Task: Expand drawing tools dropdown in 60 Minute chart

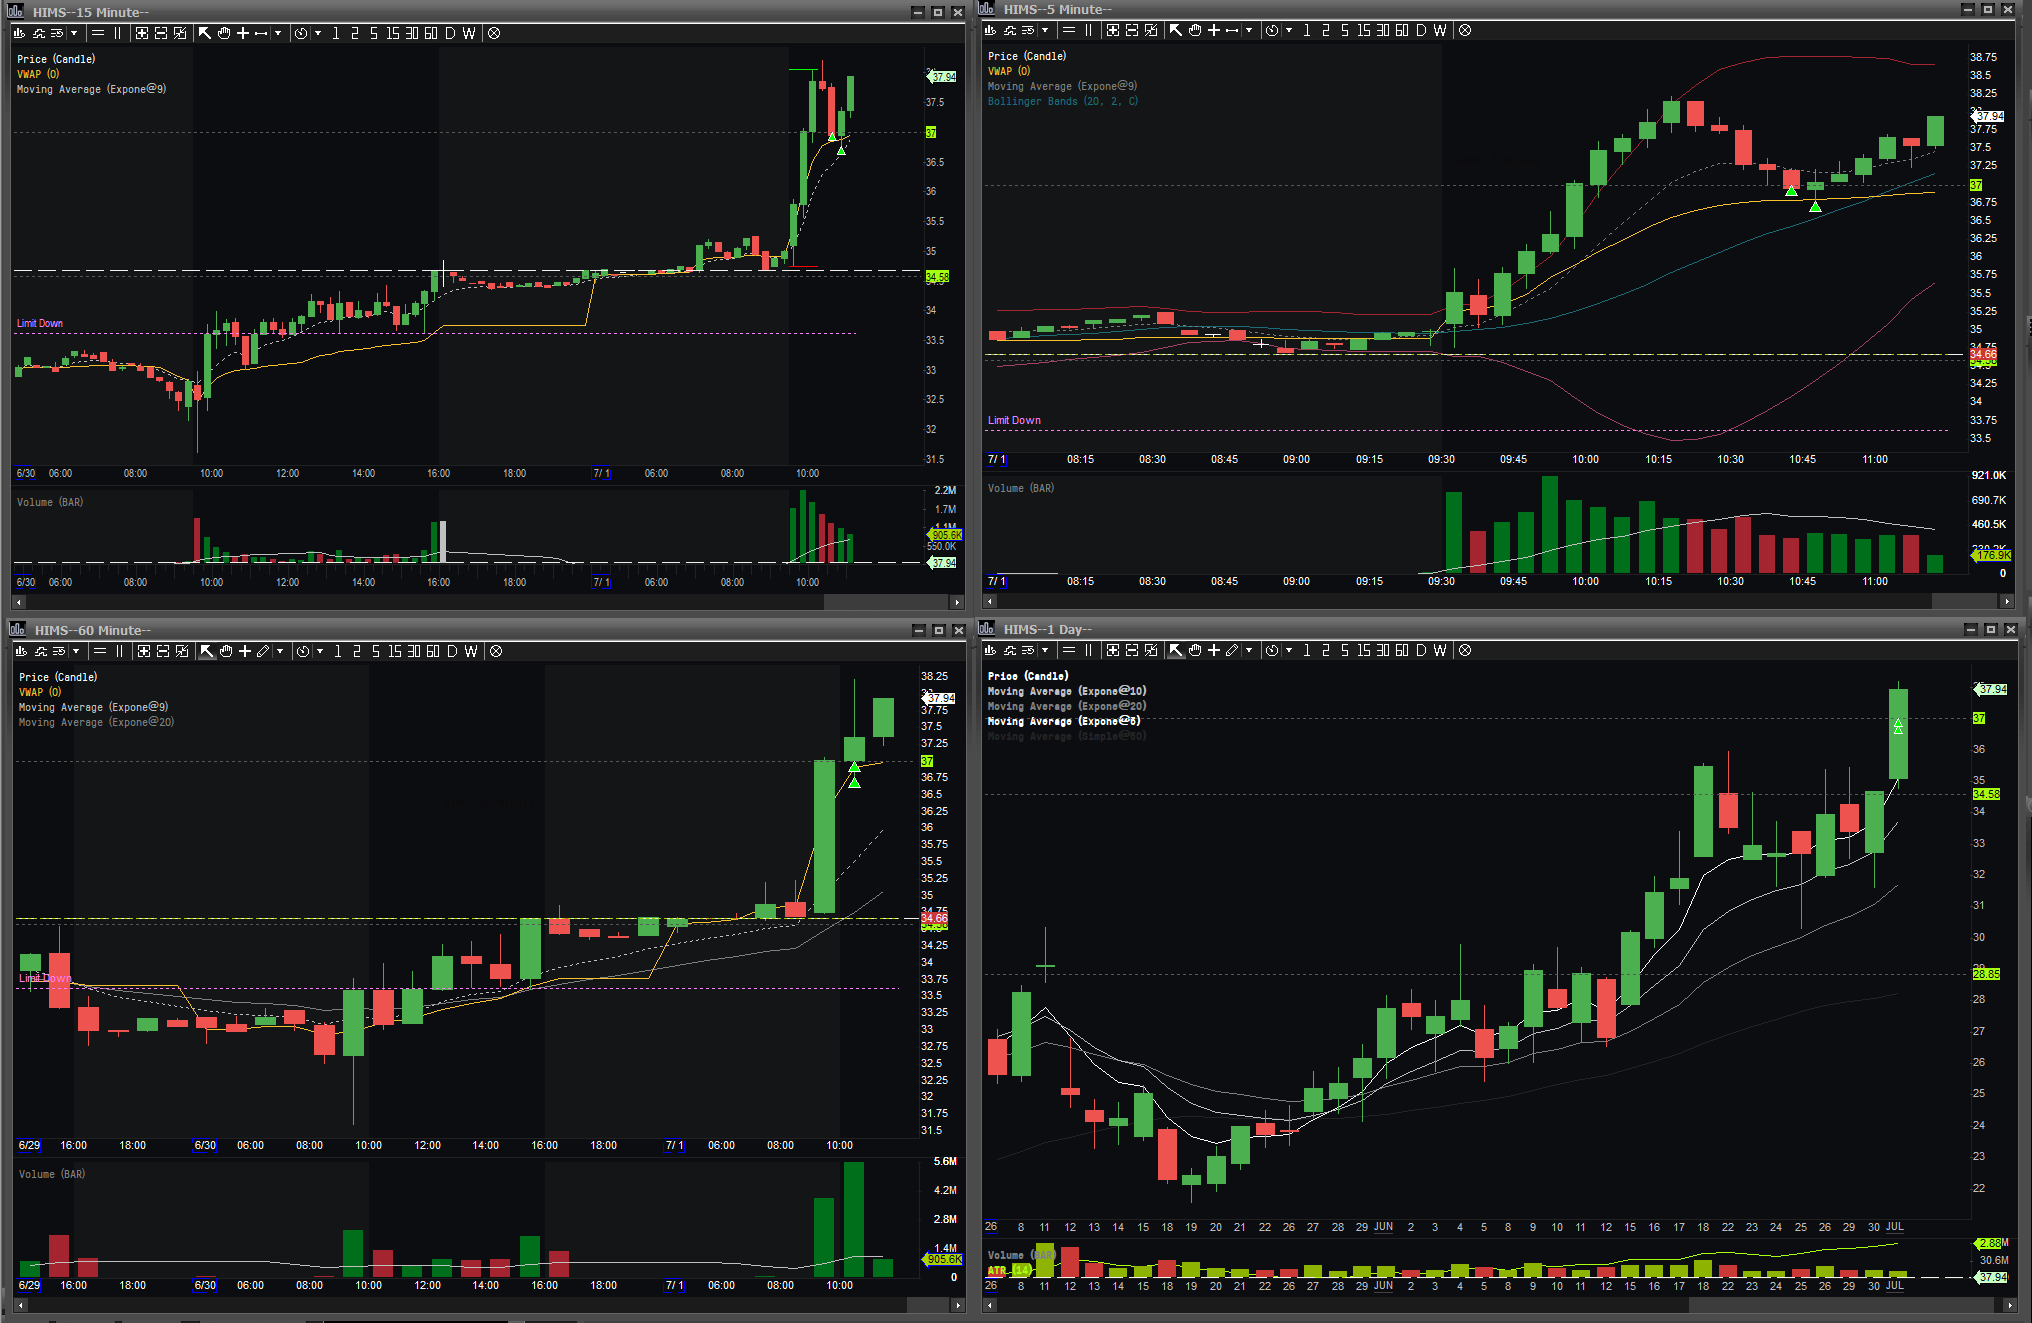Action: 280,651
